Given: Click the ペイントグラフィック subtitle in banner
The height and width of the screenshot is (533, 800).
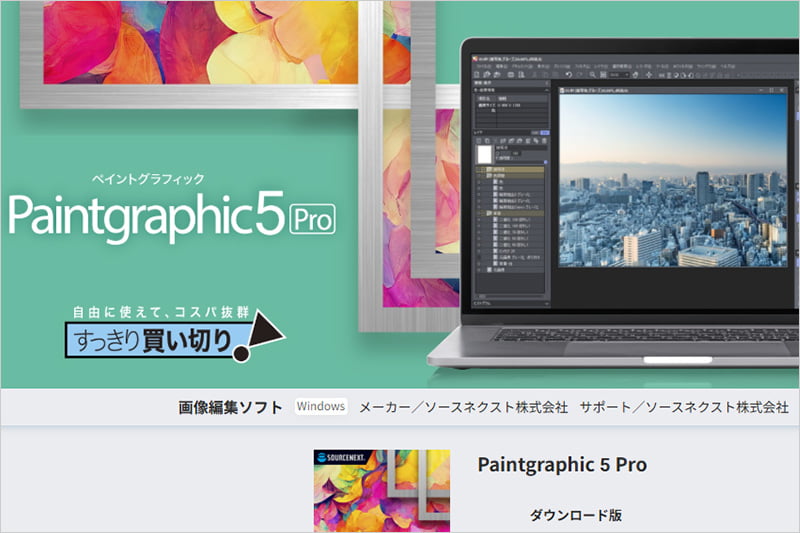Looking at the screenshot, I should pyautogui.click(x=148, y=179).
